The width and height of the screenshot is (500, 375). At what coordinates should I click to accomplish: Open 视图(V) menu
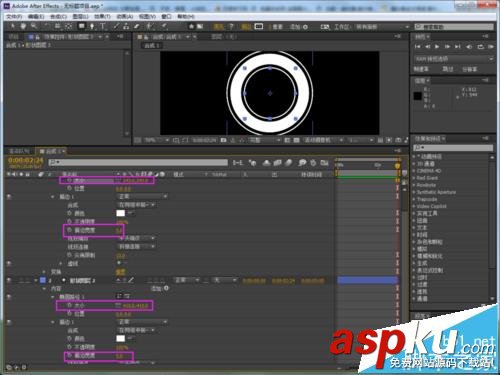click(x=147, y=16)
